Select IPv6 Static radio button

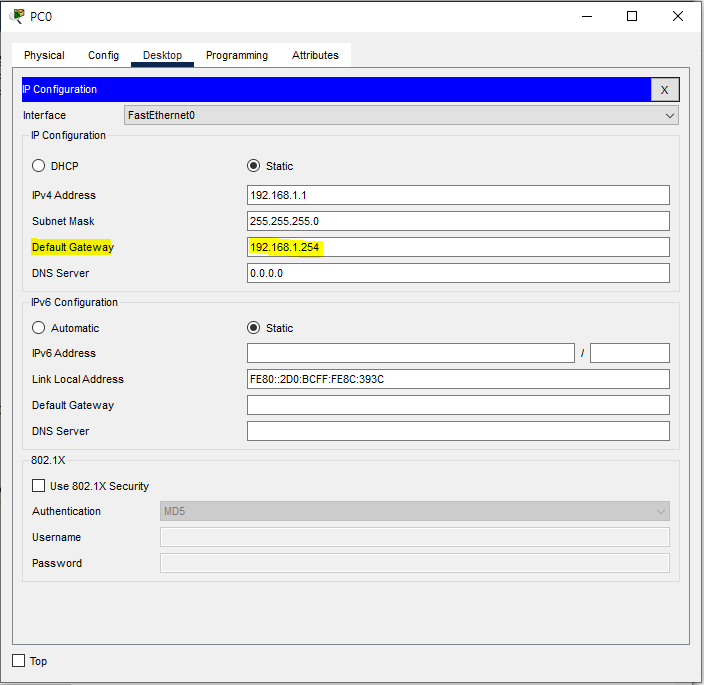pyautogui.click(x=253, y=328)
